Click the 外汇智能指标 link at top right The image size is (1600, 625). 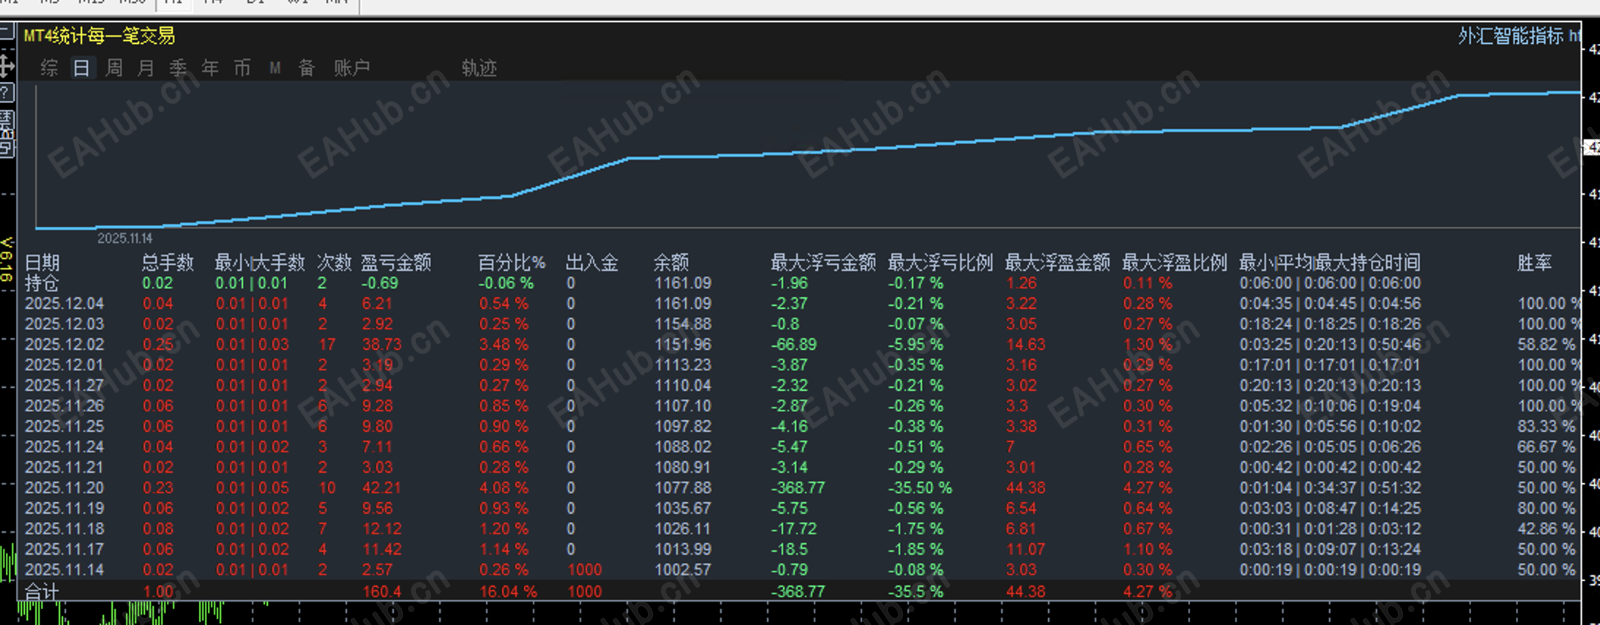(1511, 36)
